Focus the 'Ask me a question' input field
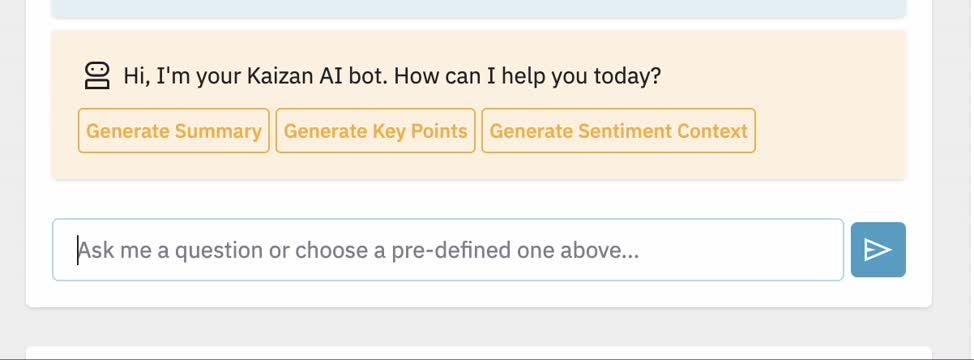 [448, 250]
